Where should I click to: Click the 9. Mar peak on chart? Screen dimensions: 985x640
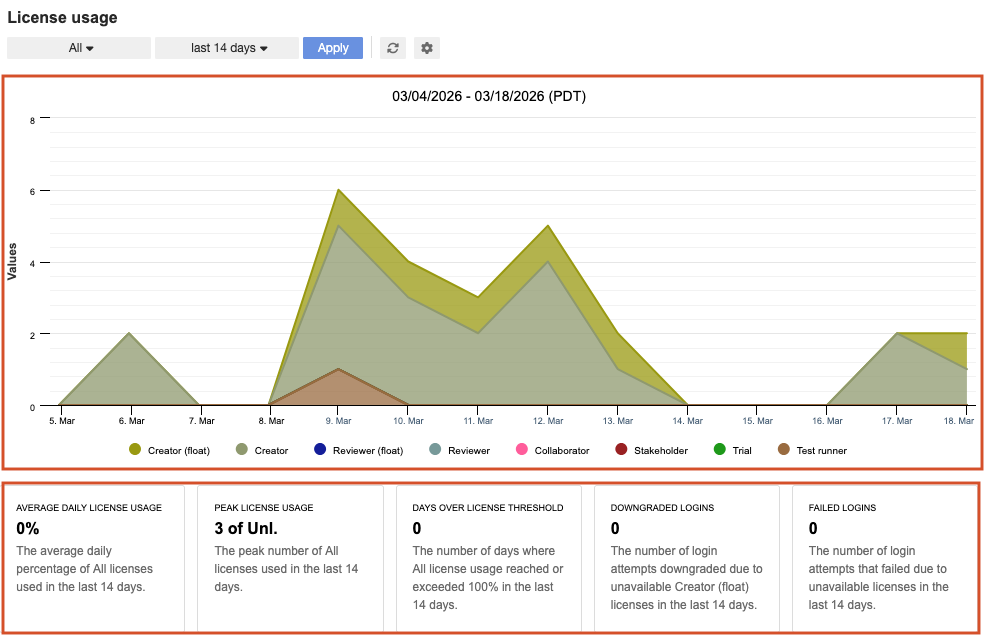339,191
